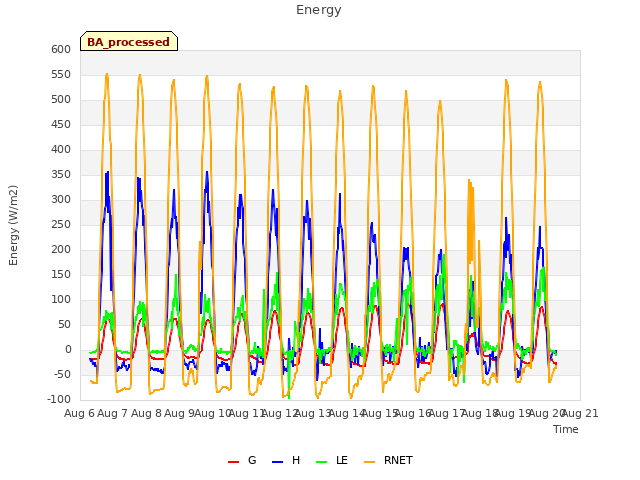640x480 pixels.
Task: Click the 100 y-axis tick label
Action: [61, 300]
